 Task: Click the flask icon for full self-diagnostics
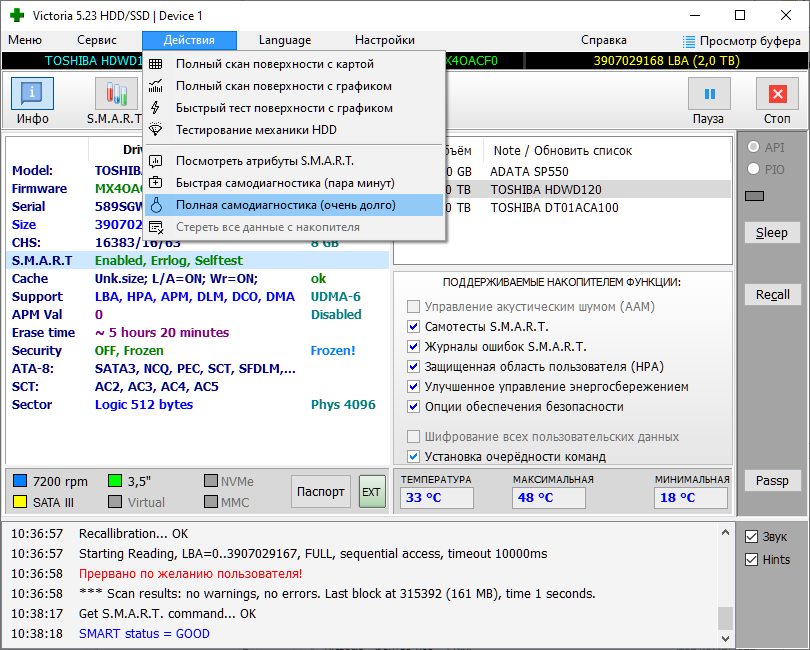(156, 205)
